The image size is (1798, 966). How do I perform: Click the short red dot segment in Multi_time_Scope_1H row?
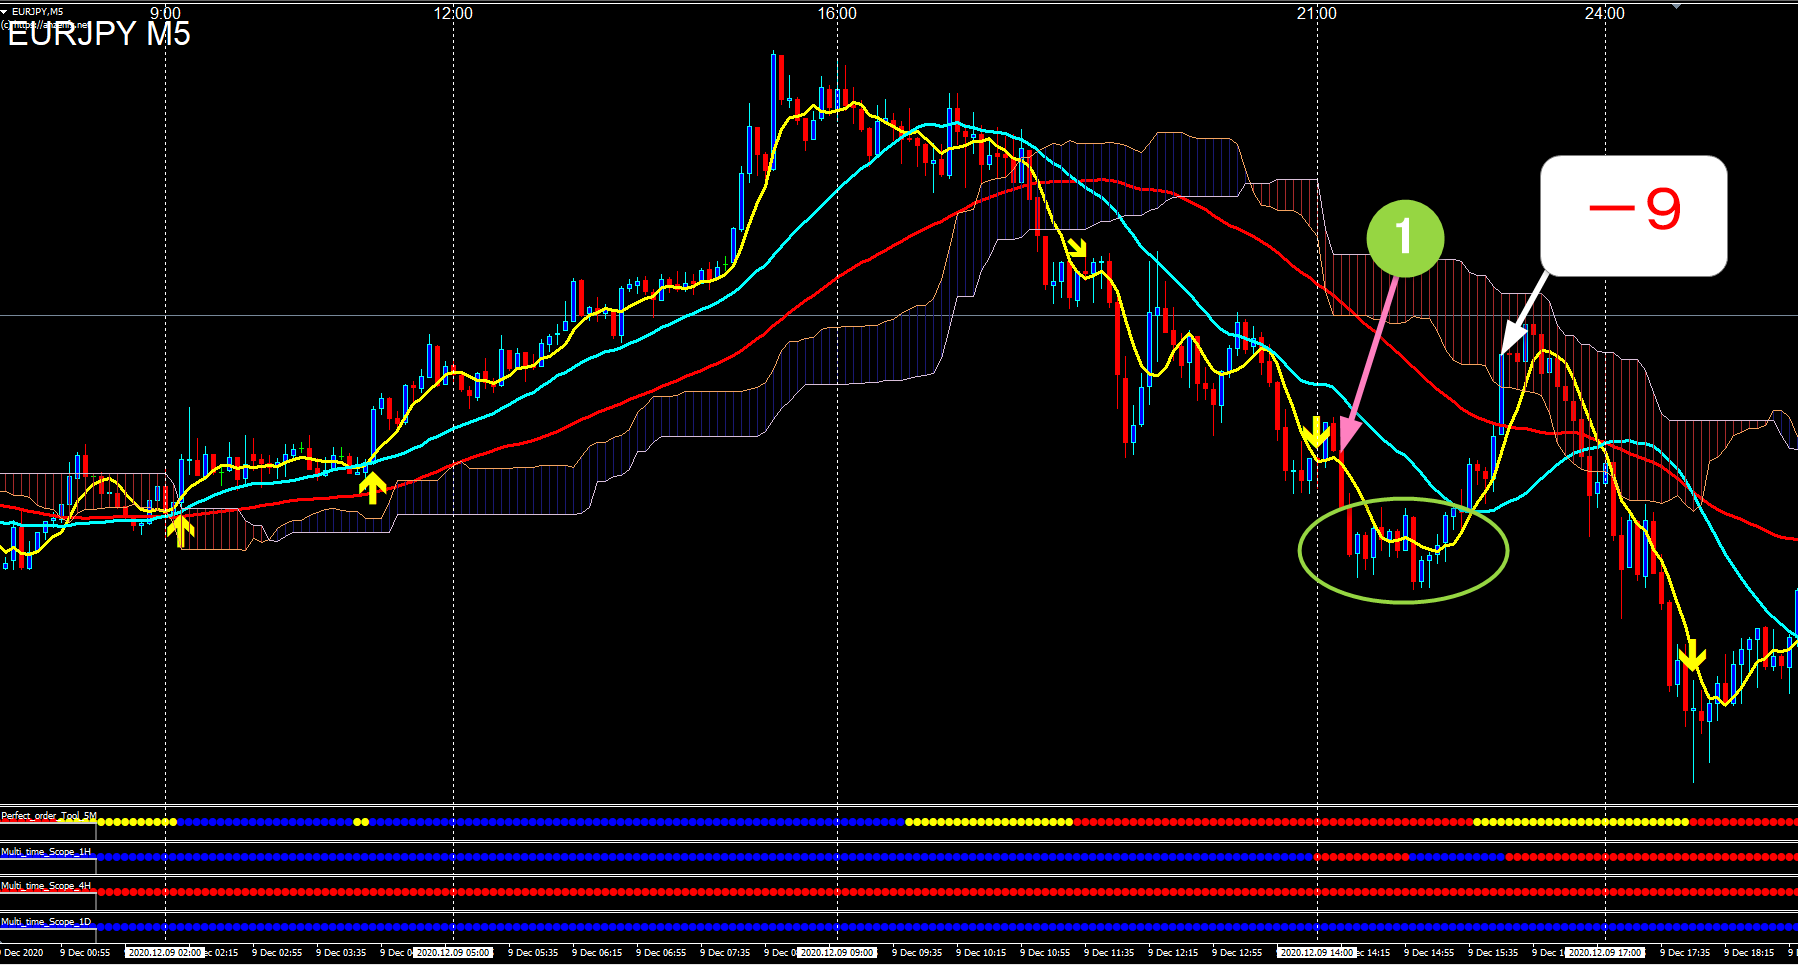click(1360, 857)
